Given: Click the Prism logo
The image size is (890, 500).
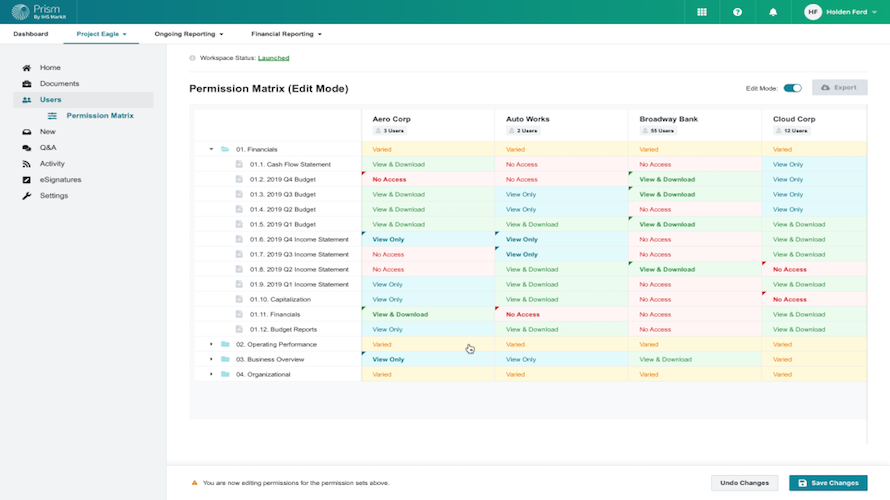Looking at the screenshot, I should click(x=39, y=11).
